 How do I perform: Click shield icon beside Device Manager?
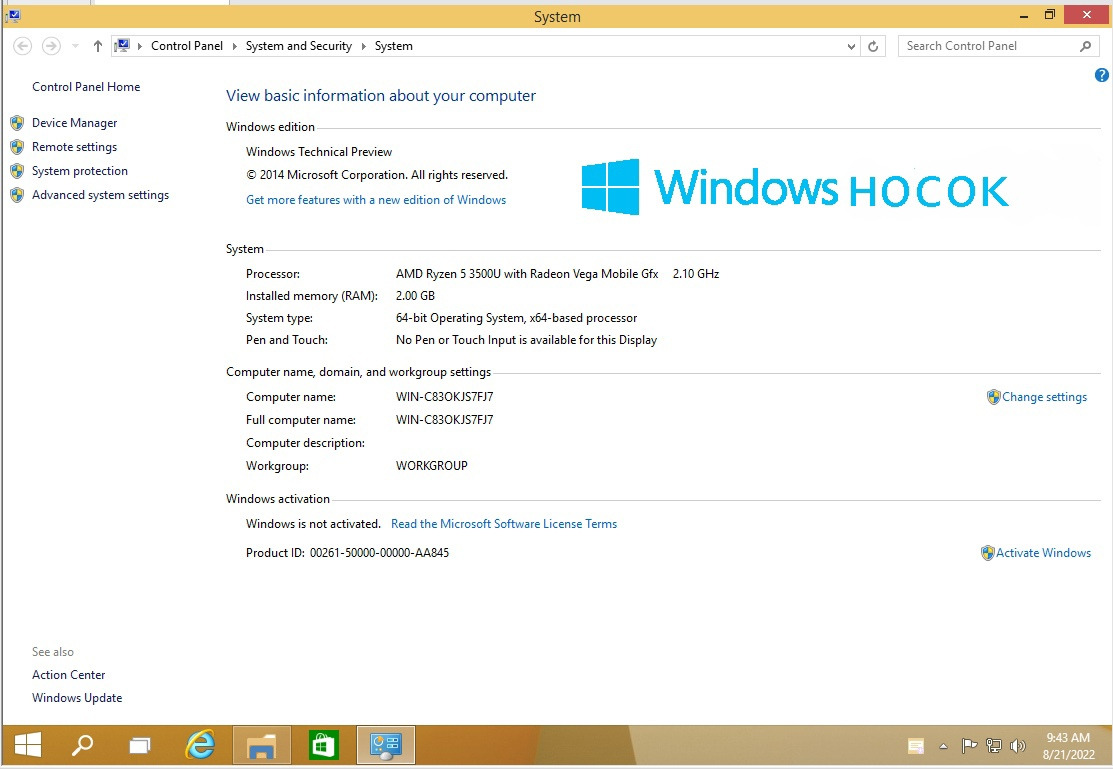(x=17, y=123)
